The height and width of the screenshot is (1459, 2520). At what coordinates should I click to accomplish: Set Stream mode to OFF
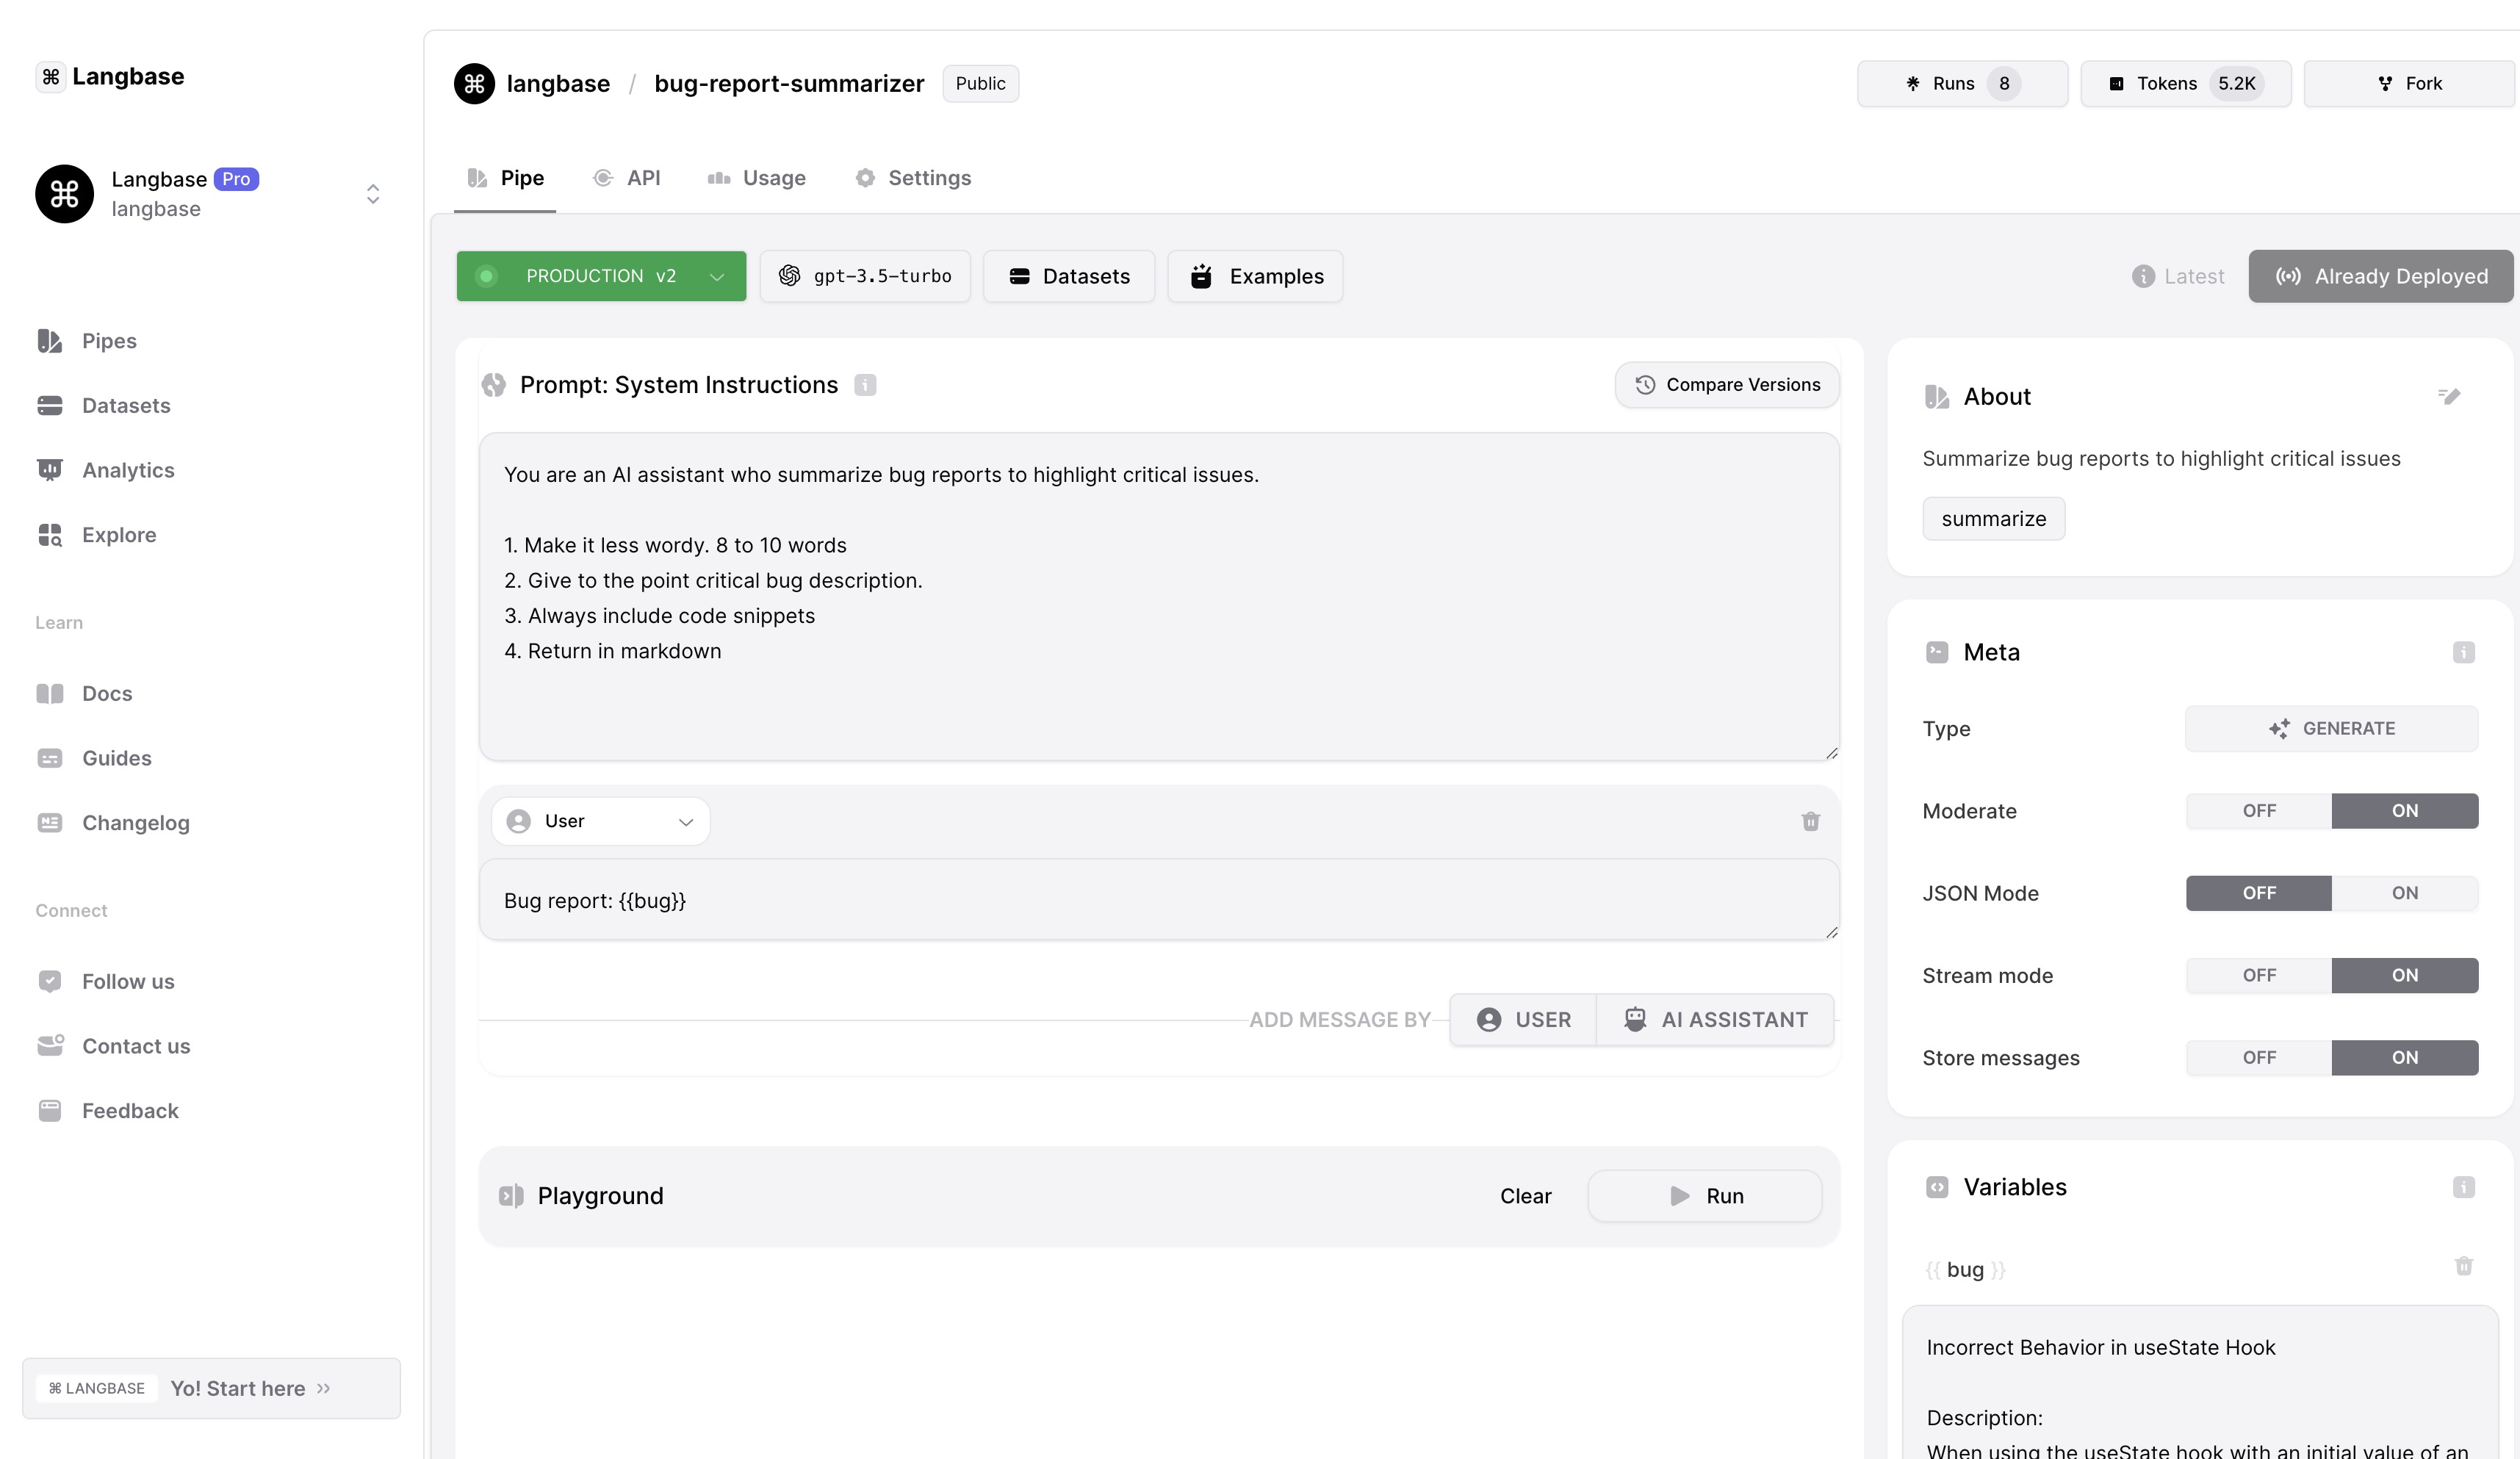point(2258,975)
